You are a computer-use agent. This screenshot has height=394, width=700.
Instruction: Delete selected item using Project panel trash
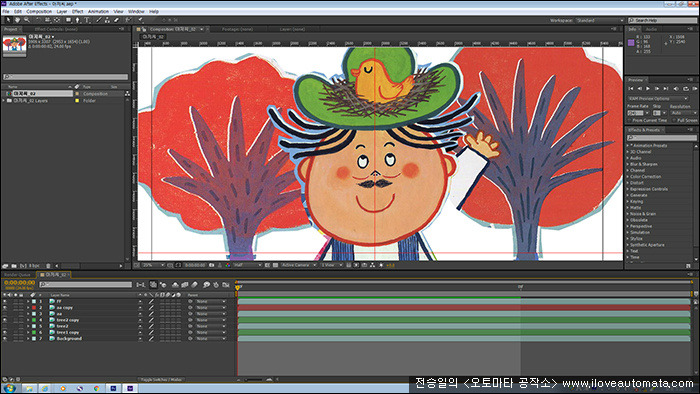(49, 265)
